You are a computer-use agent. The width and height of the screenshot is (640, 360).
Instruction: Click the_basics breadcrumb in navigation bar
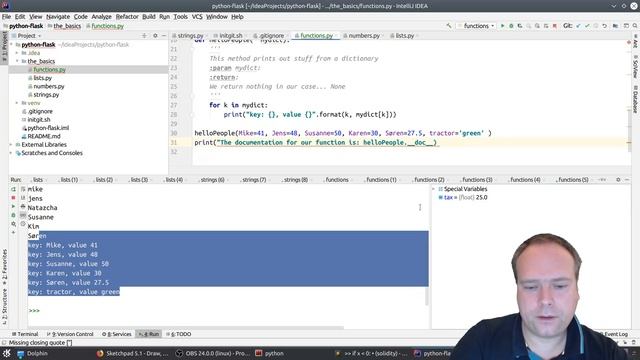coord(67,26)
